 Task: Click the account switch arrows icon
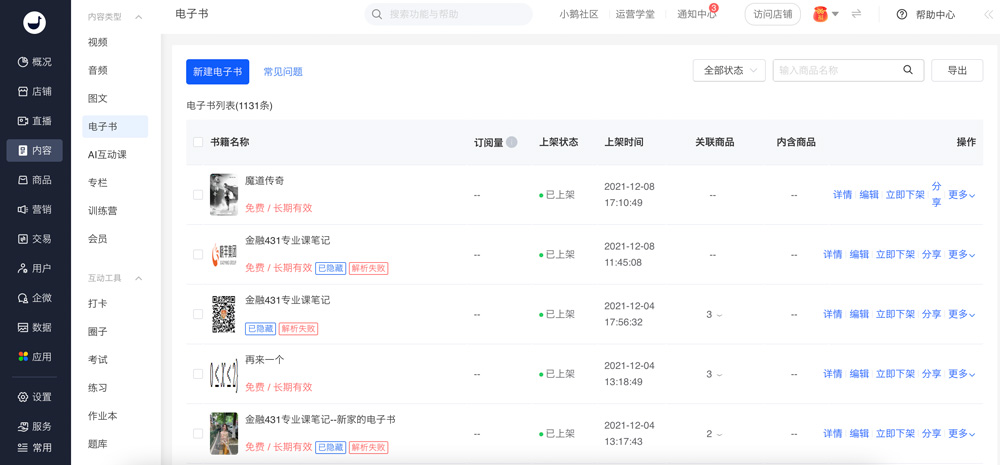pos(856,14)
